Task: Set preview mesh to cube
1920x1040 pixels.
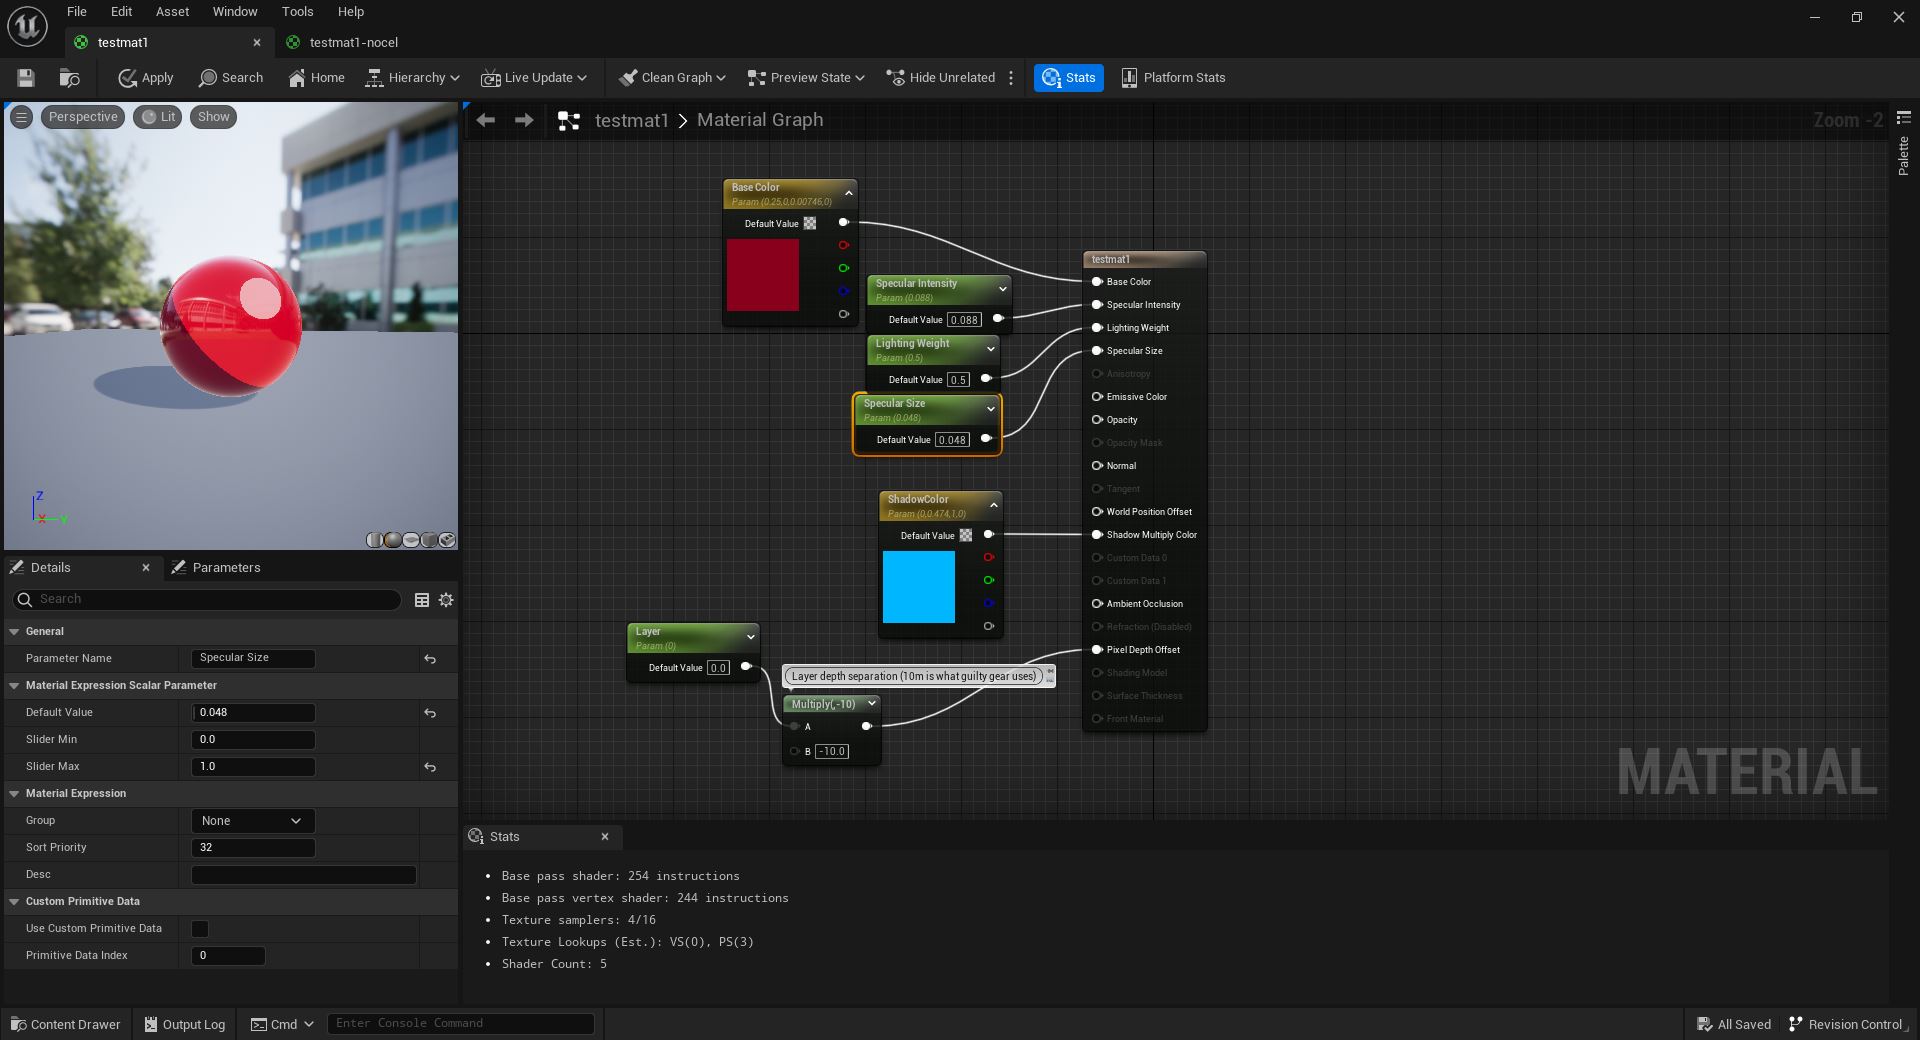Action: pos(429,540)
